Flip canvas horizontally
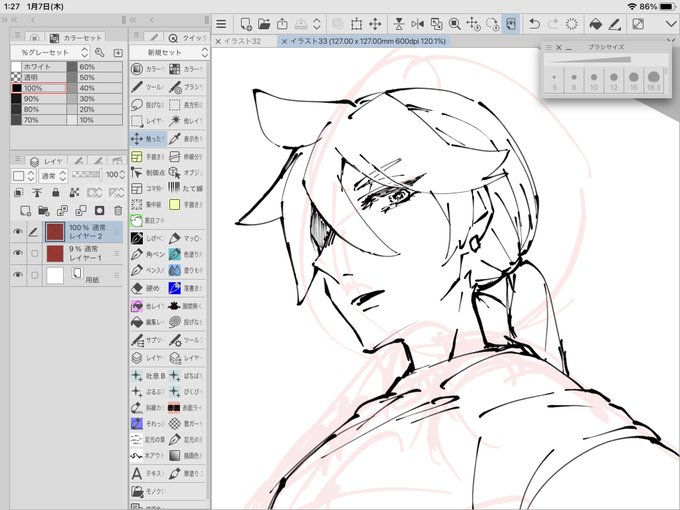This screenshot has width=680, height=510. coord(418,24)
